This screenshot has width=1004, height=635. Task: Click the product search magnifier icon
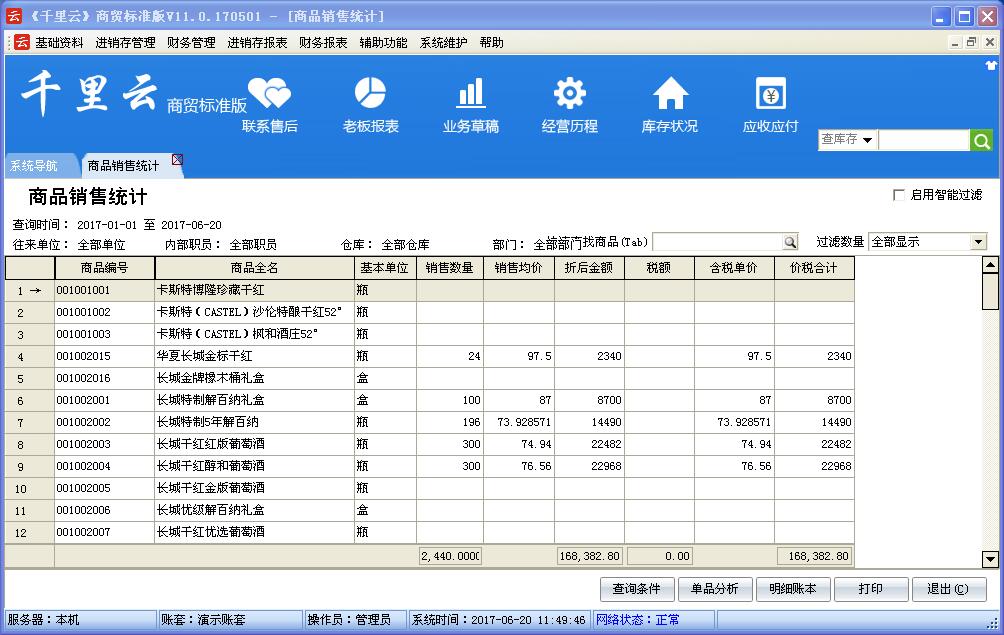pyautogui.click(x=790, y=242)
